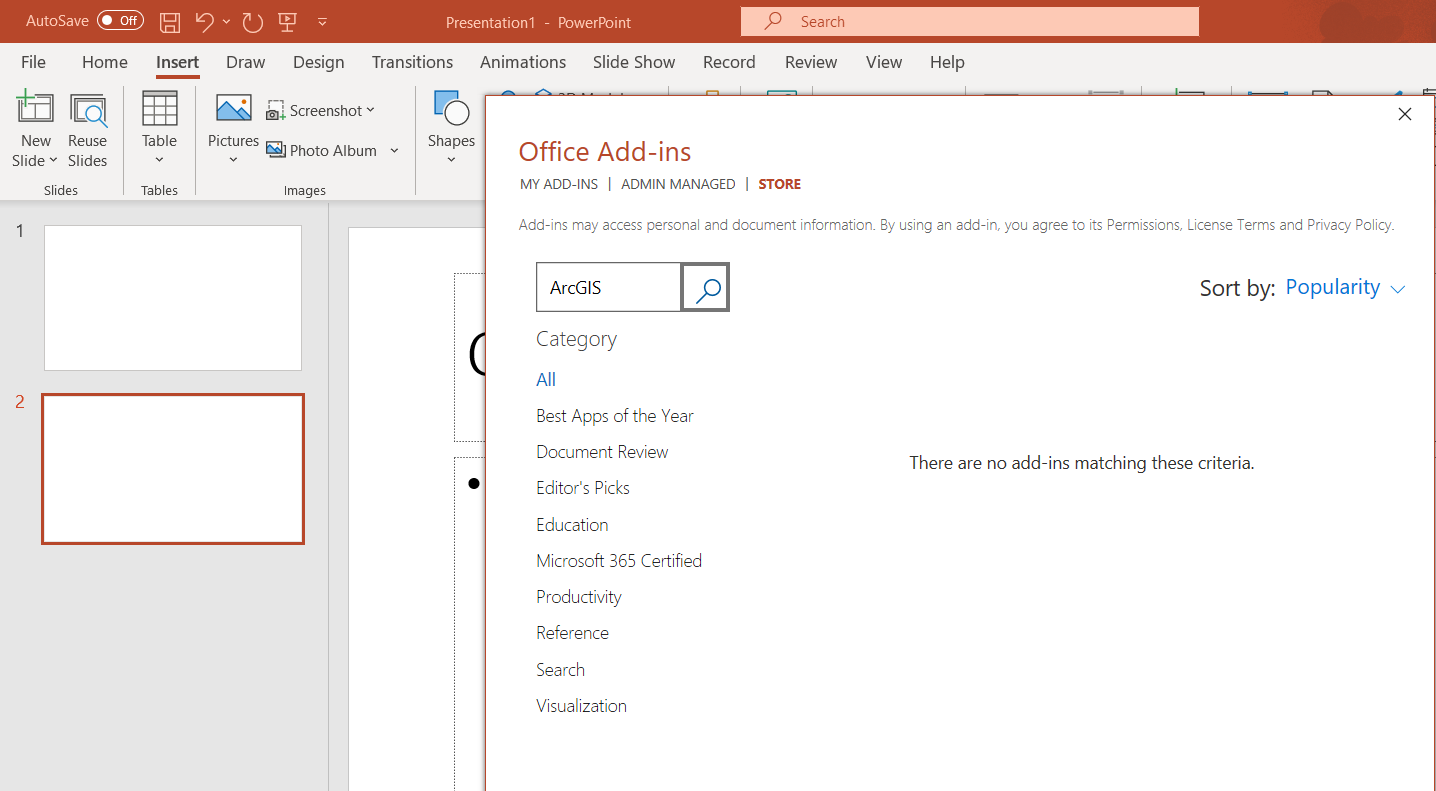
Task: Click the 'Office Add-ins' dialog title
Action: pos(605,152)
